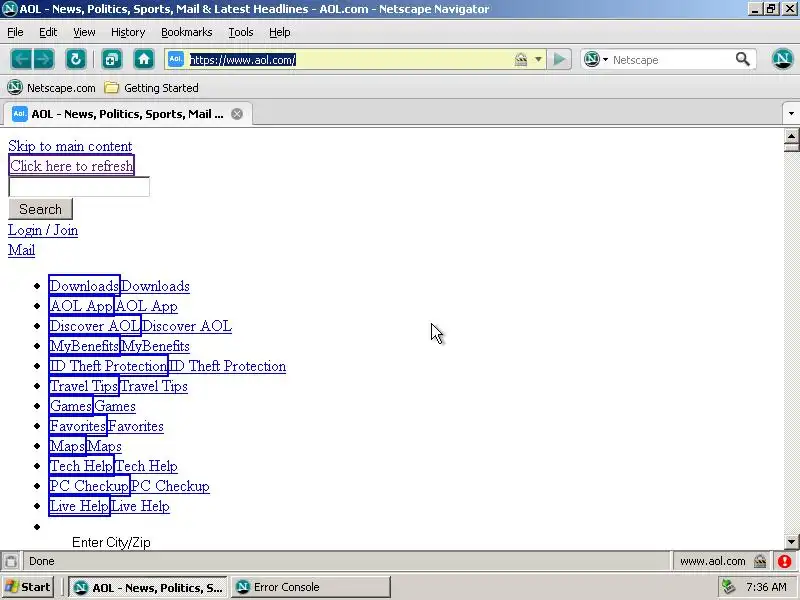Open the Windows Start menu
Viewport: 800px width, 600px height.
pos(28,587)
